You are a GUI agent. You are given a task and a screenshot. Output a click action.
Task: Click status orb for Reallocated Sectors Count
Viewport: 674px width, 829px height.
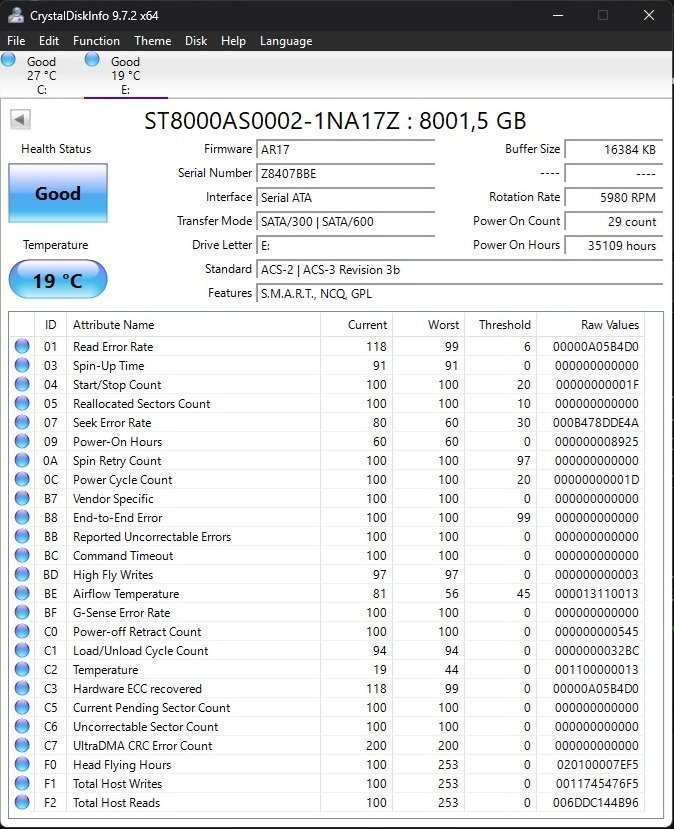22,404
